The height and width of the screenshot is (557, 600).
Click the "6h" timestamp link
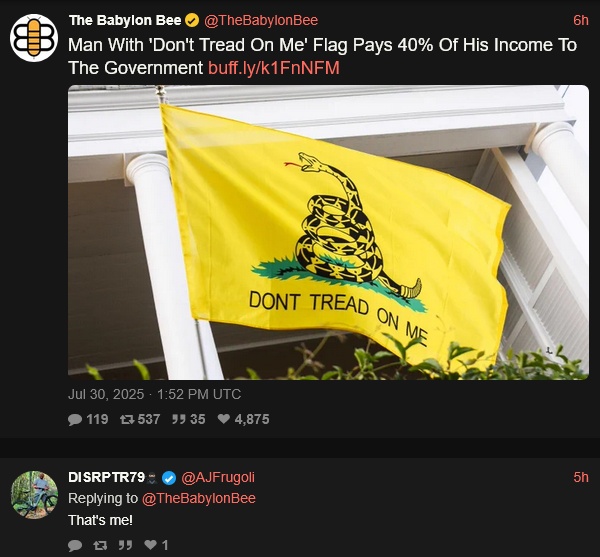(x=581, y=20)
